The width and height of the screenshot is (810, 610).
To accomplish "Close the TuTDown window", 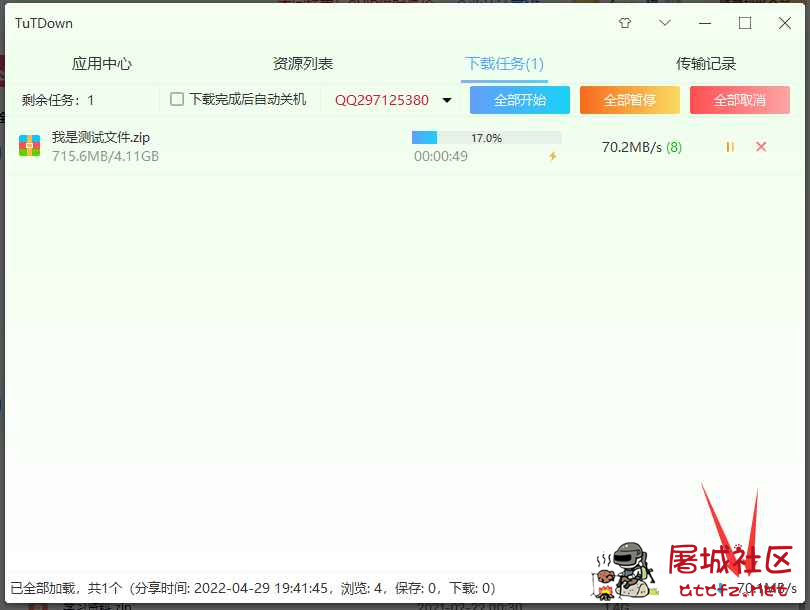I will (x=785, y=23).
